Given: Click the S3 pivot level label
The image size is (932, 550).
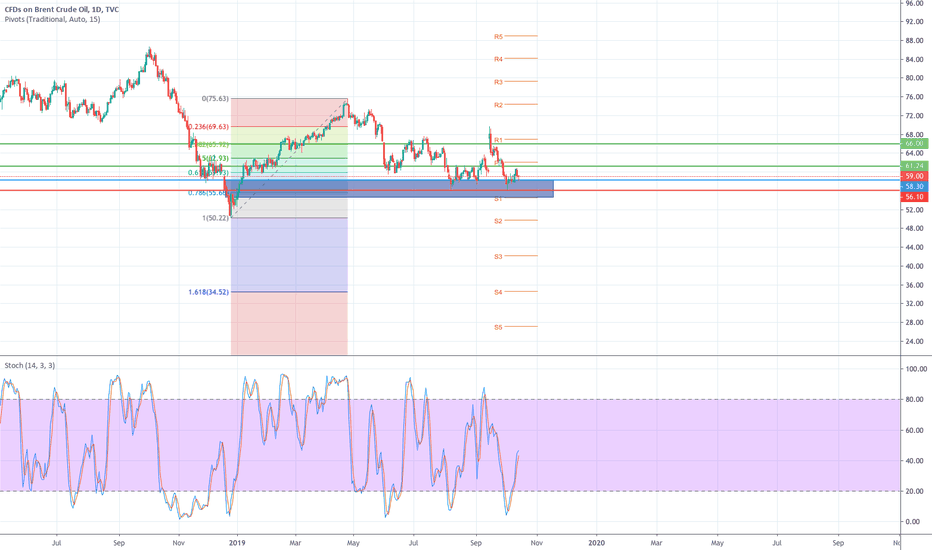Looking at the screenshot, I should point(498,257).
